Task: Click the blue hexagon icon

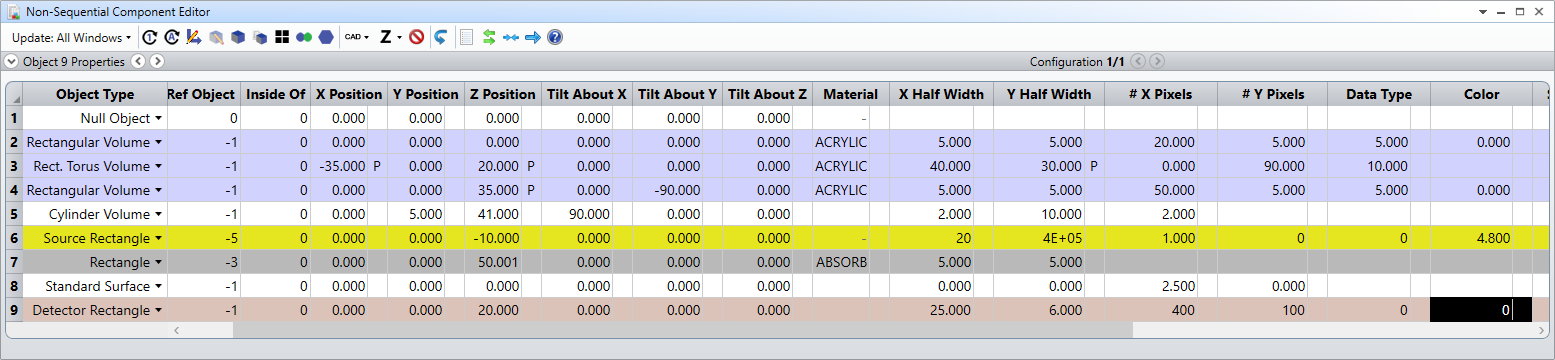Action: 326,37
